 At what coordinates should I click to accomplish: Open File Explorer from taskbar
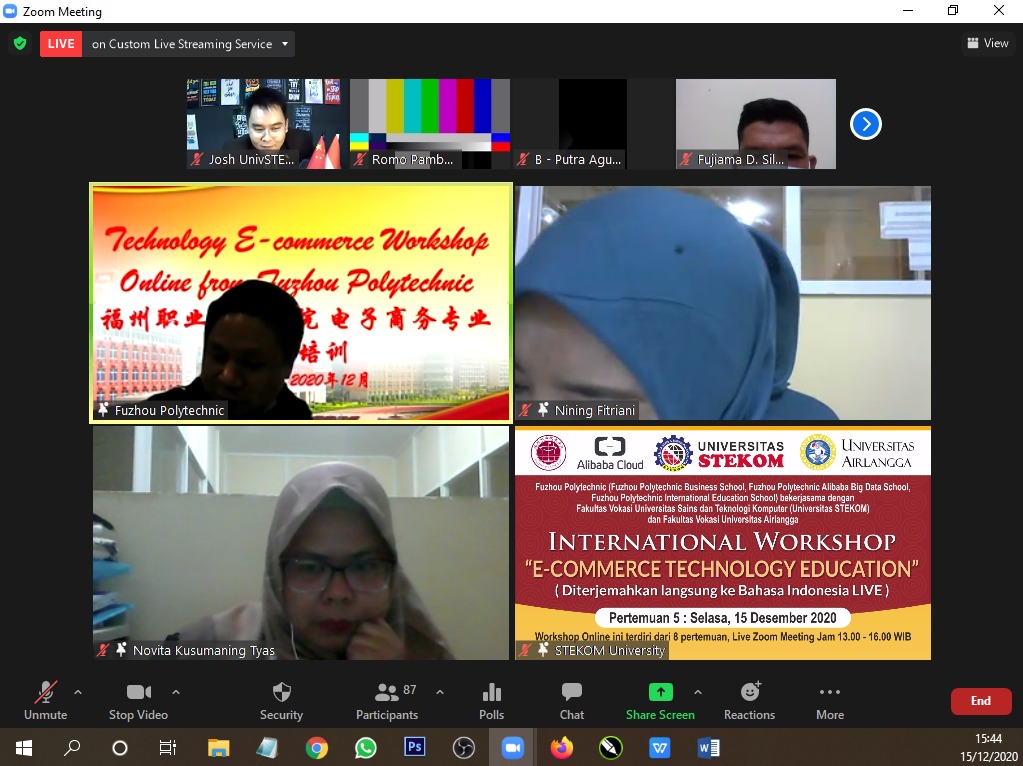pos(219,748)
